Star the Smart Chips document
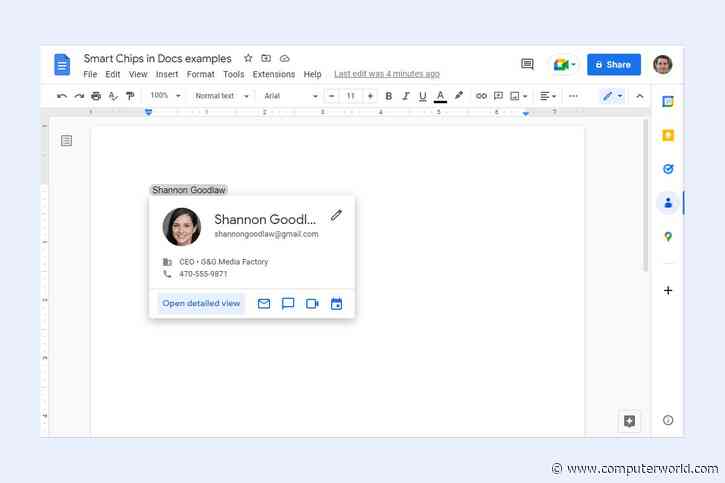The image size is (725, 483). [x=248, y=58]
